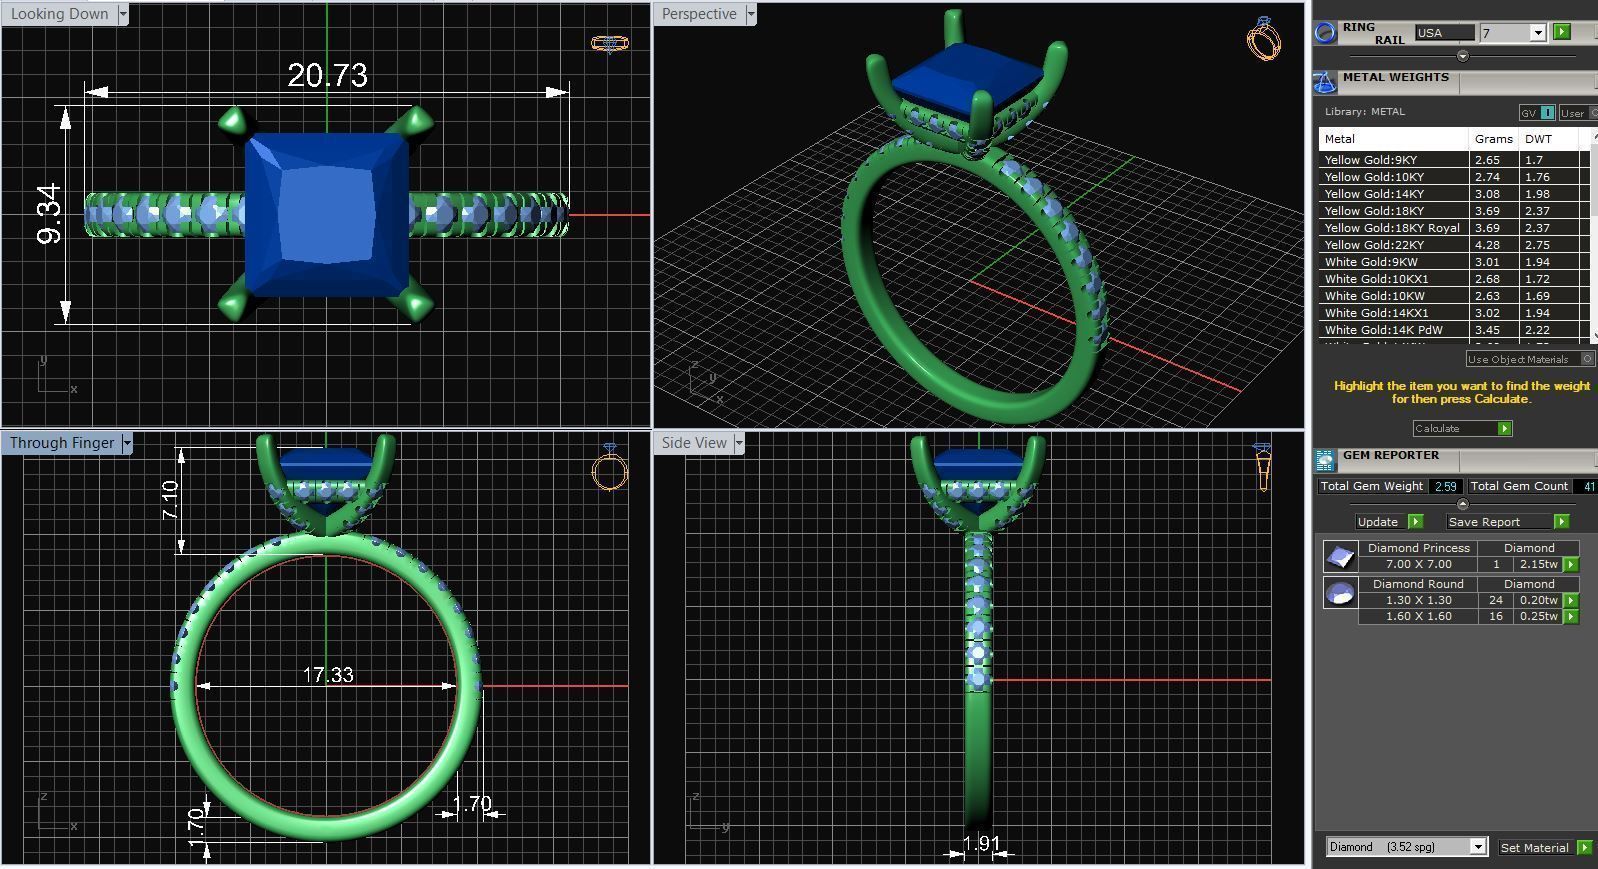Image resolution: width=1598 pixels, height=869 pixels.
Task: Click the USA ring standard field
Action: 1444,33
